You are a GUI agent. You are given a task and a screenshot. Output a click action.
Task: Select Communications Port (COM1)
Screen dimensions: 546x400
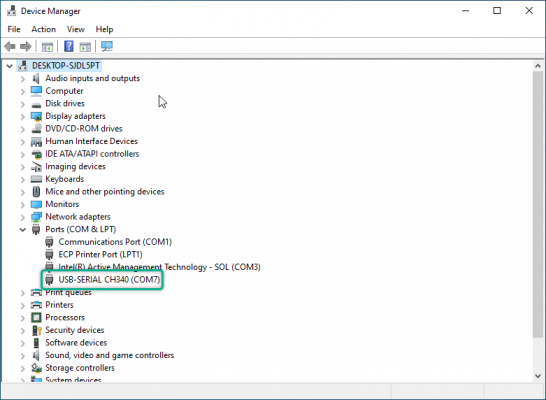pyautogui.click(x=115, y=242)
